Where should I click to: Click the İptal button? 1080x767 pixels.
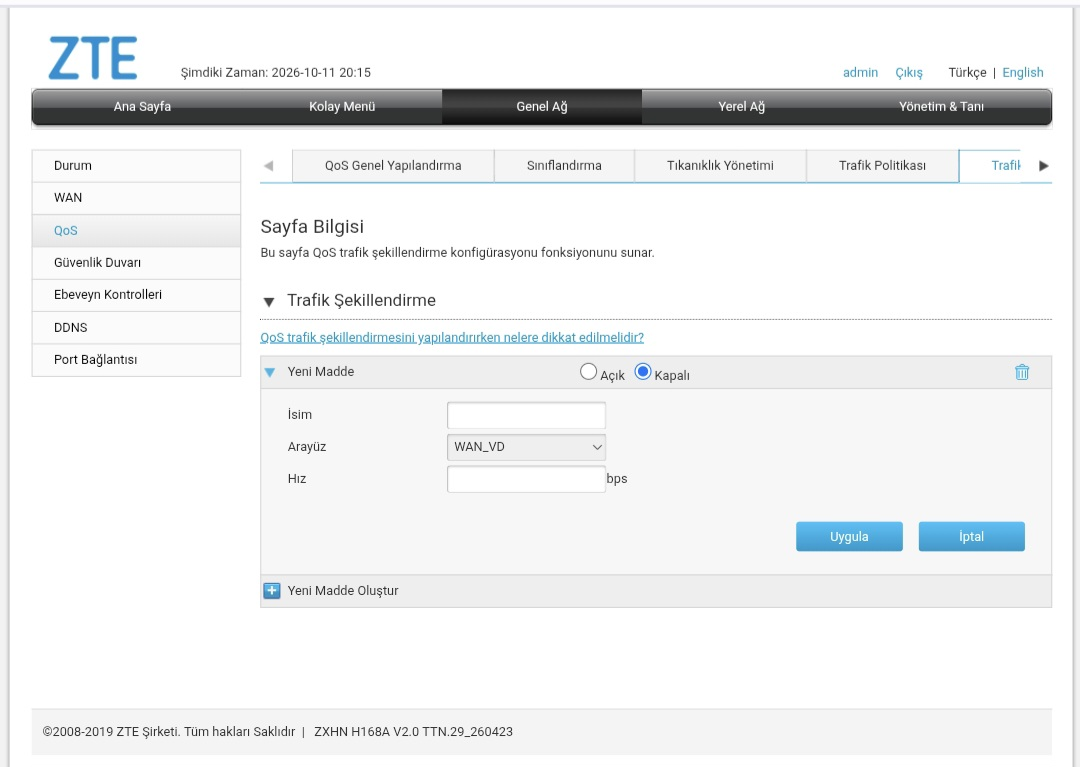(972, 536)
